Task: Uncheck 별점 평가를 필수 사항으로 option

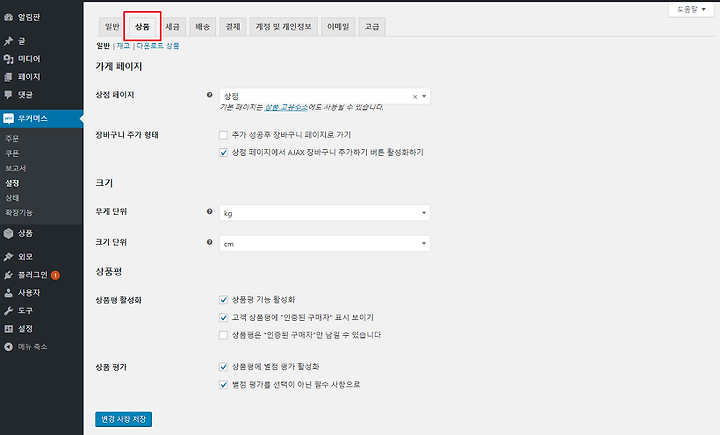Action: tap(224, 384)
